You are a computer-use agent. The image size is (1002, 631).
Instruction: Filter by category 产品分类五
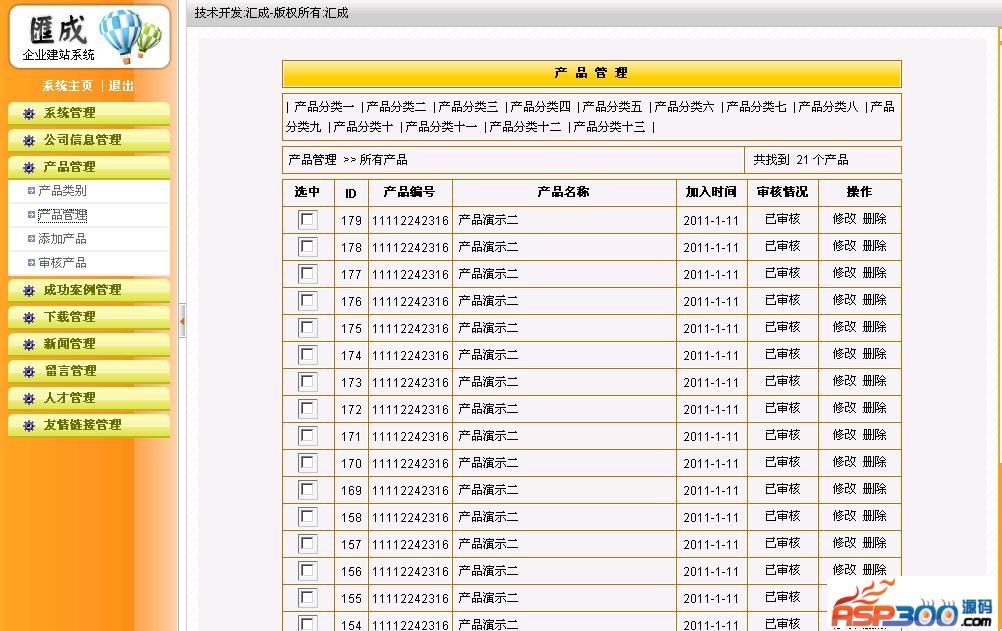pyautogui.click(x=612, y=107)
